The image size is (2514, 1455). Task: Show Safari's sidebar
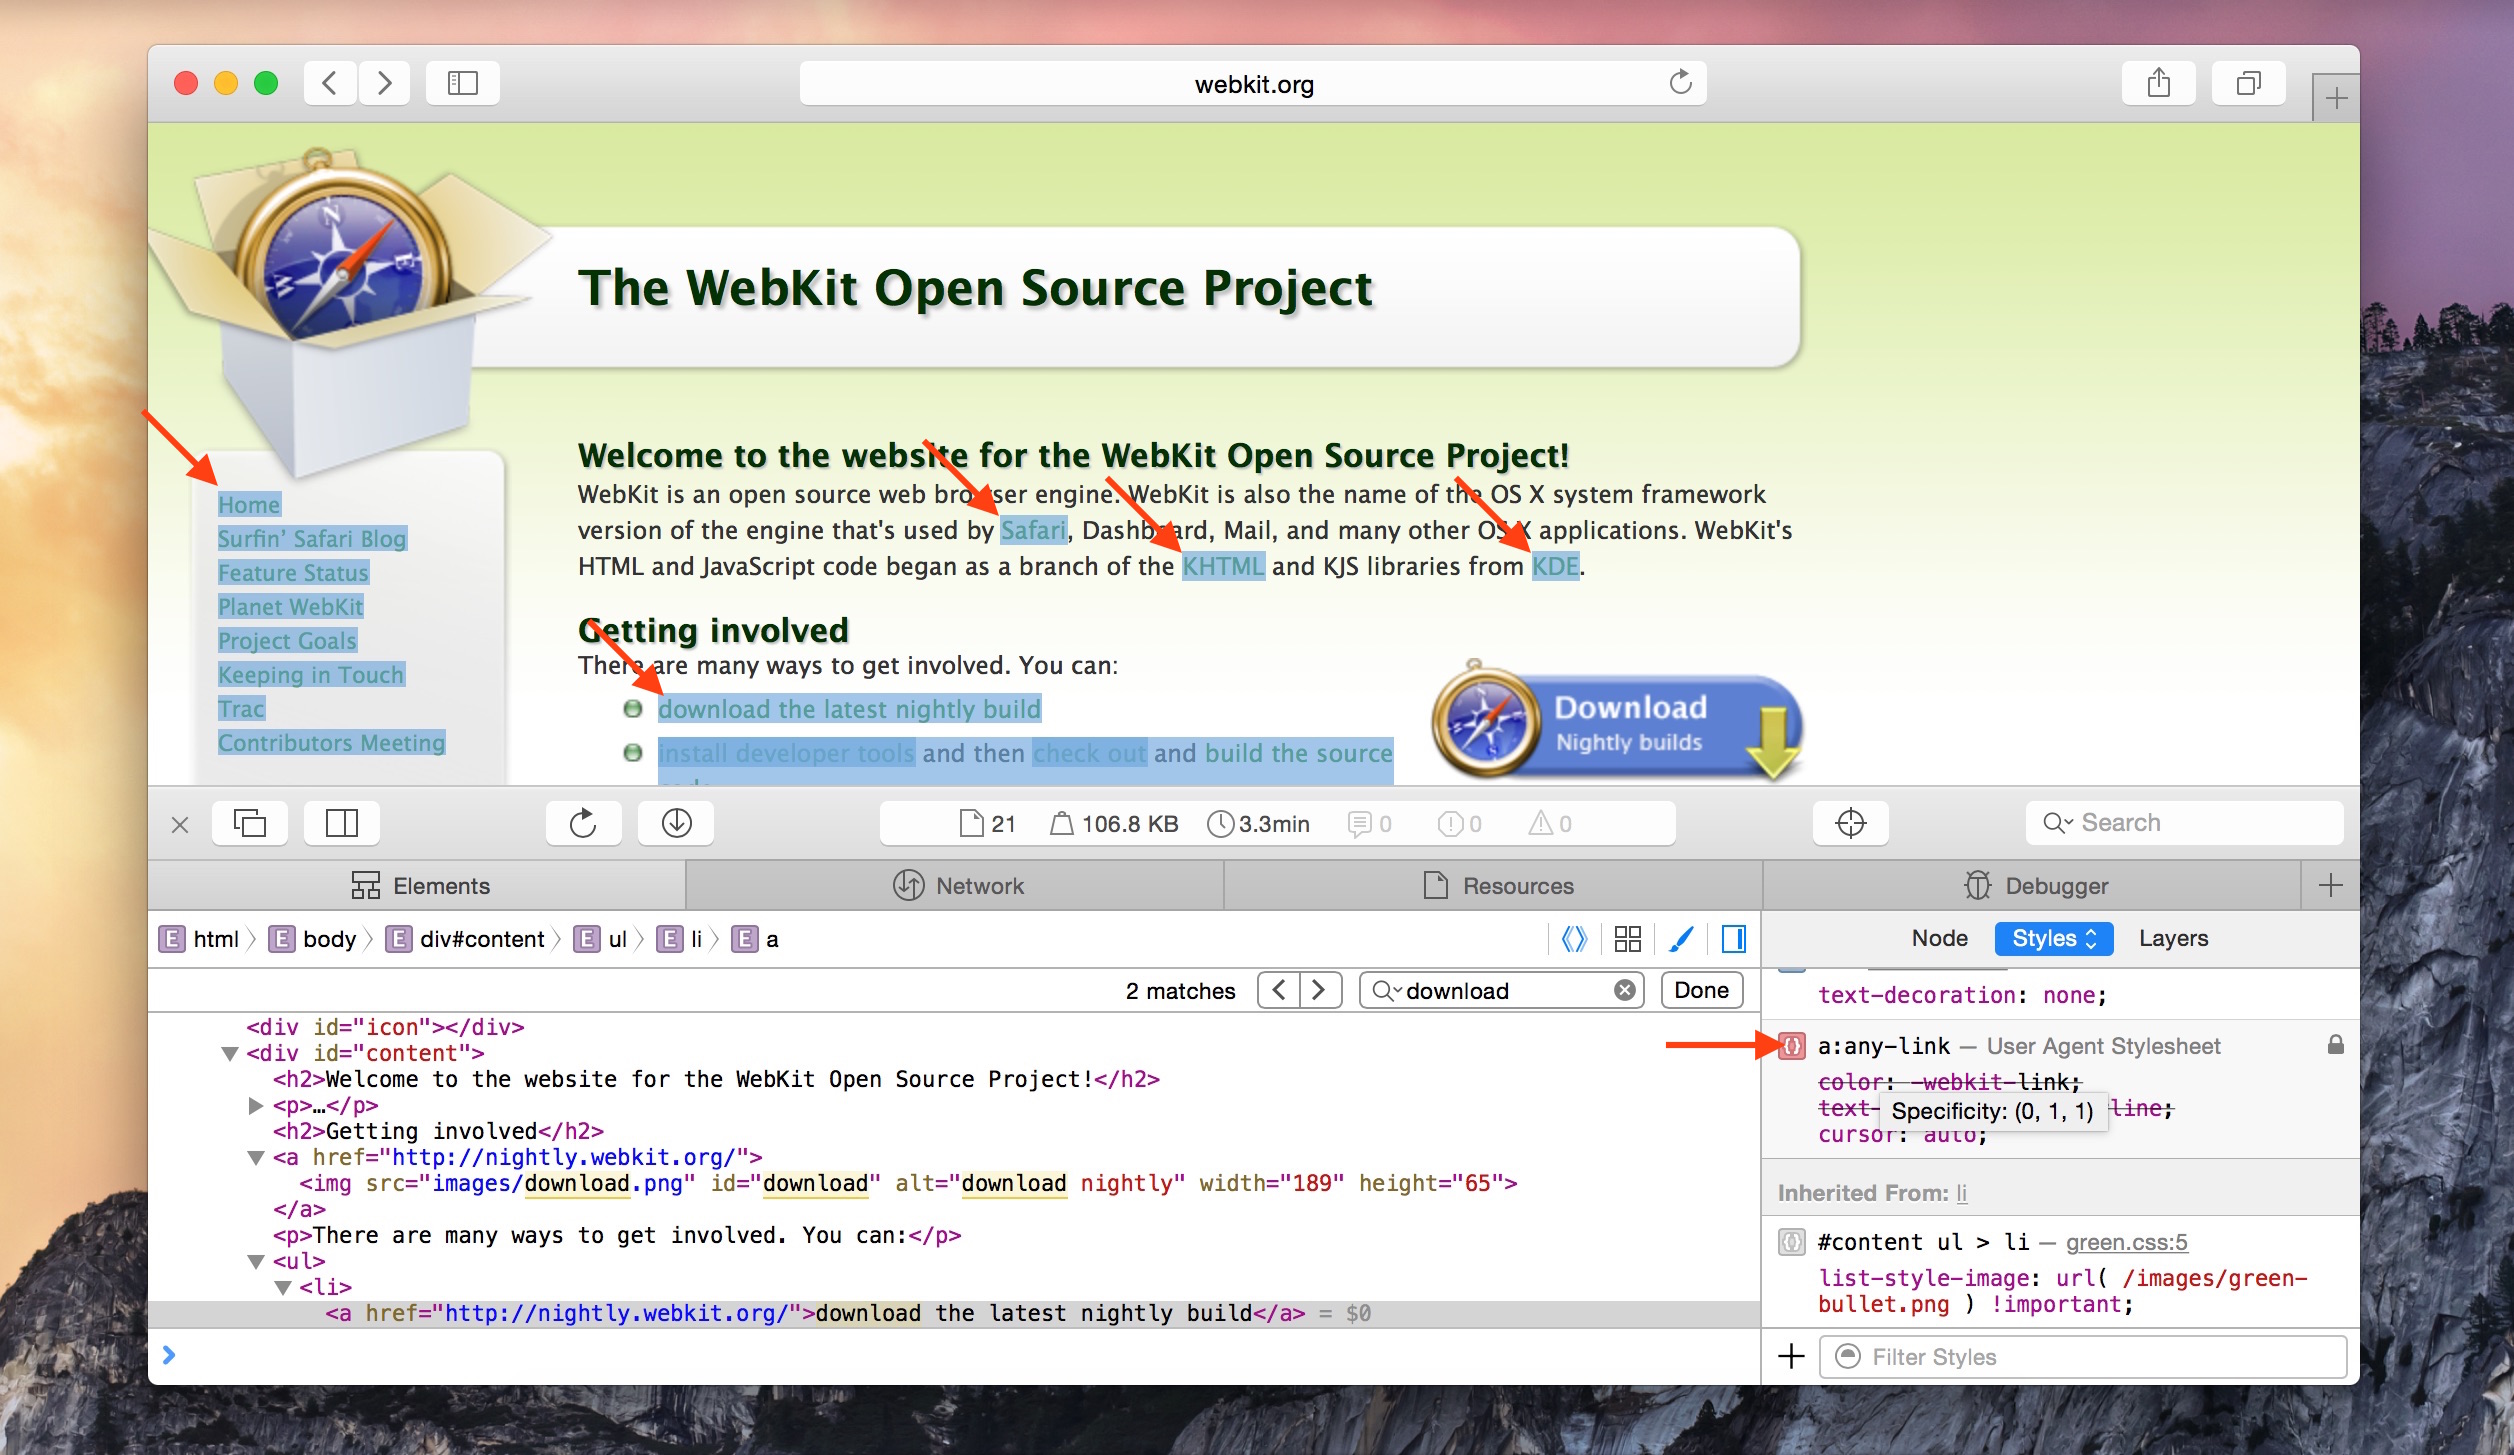(x=462, y=83)
